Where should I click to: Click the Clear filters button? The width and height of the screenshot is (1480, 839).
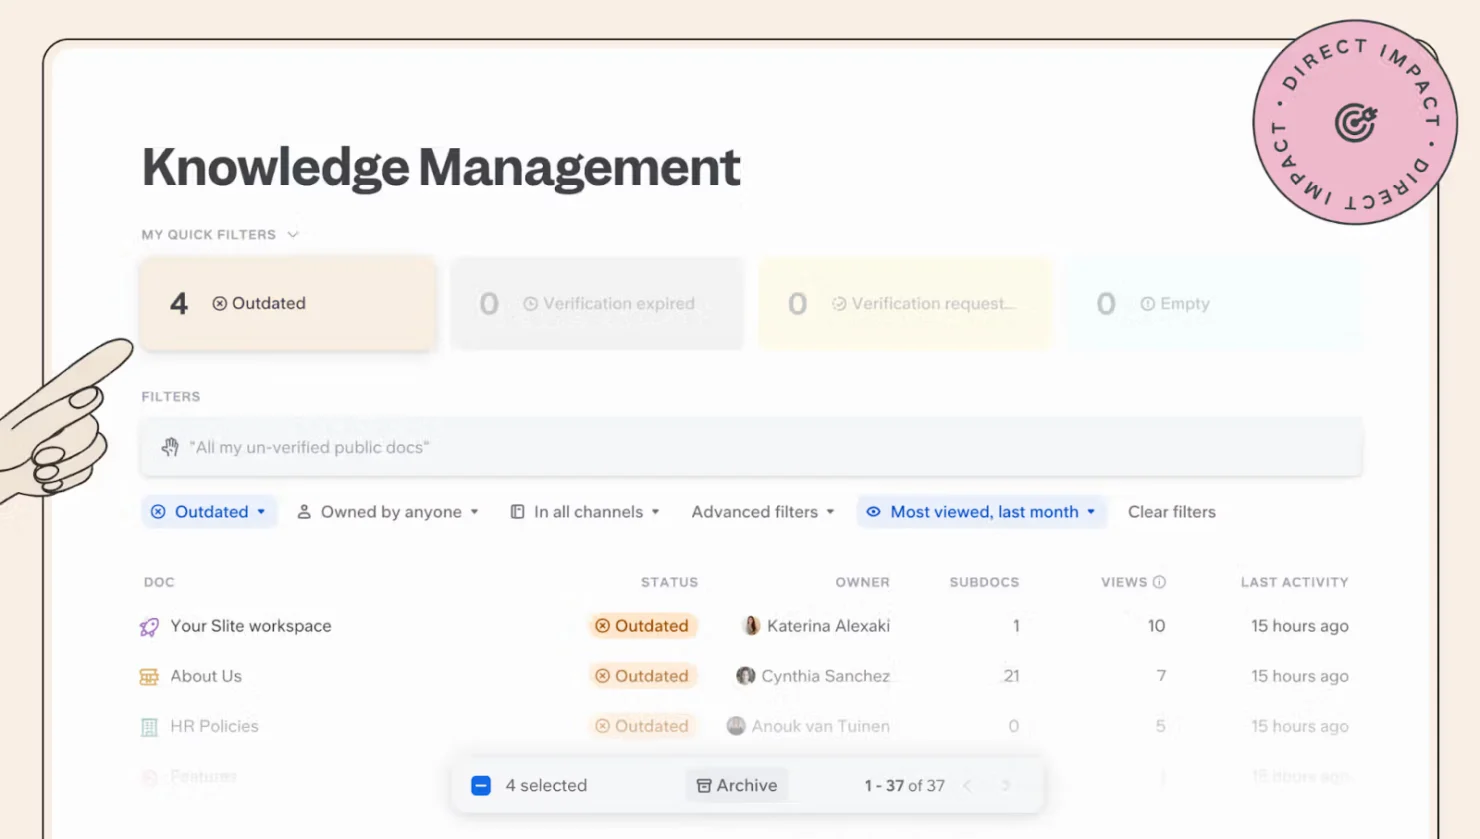(x=1172, y=512)
